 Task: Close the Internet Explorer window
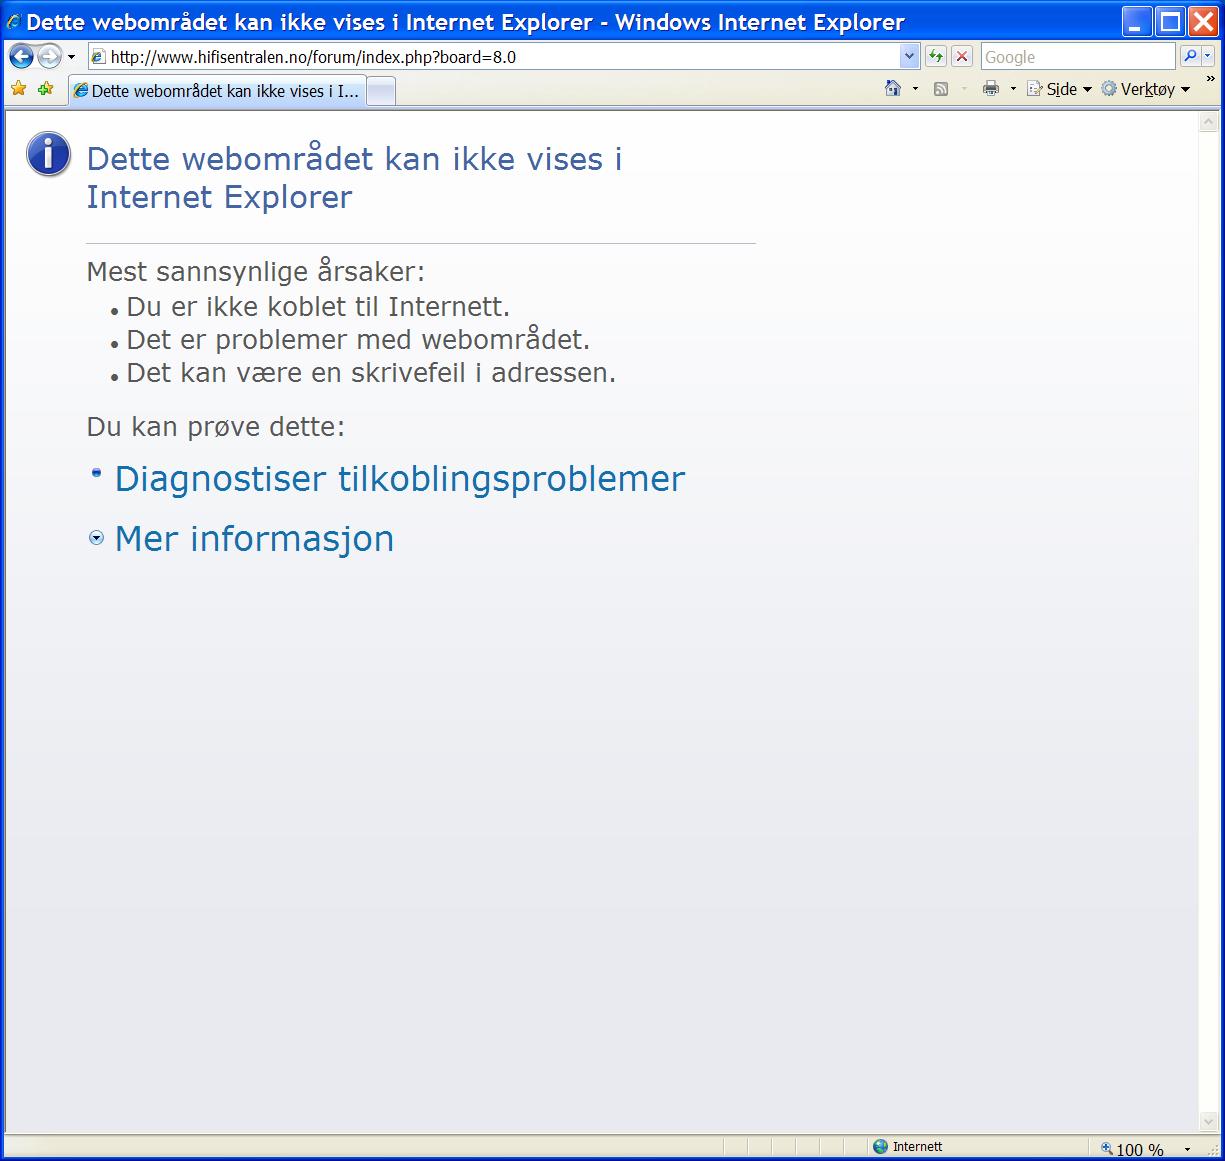tap(1203, 21)
